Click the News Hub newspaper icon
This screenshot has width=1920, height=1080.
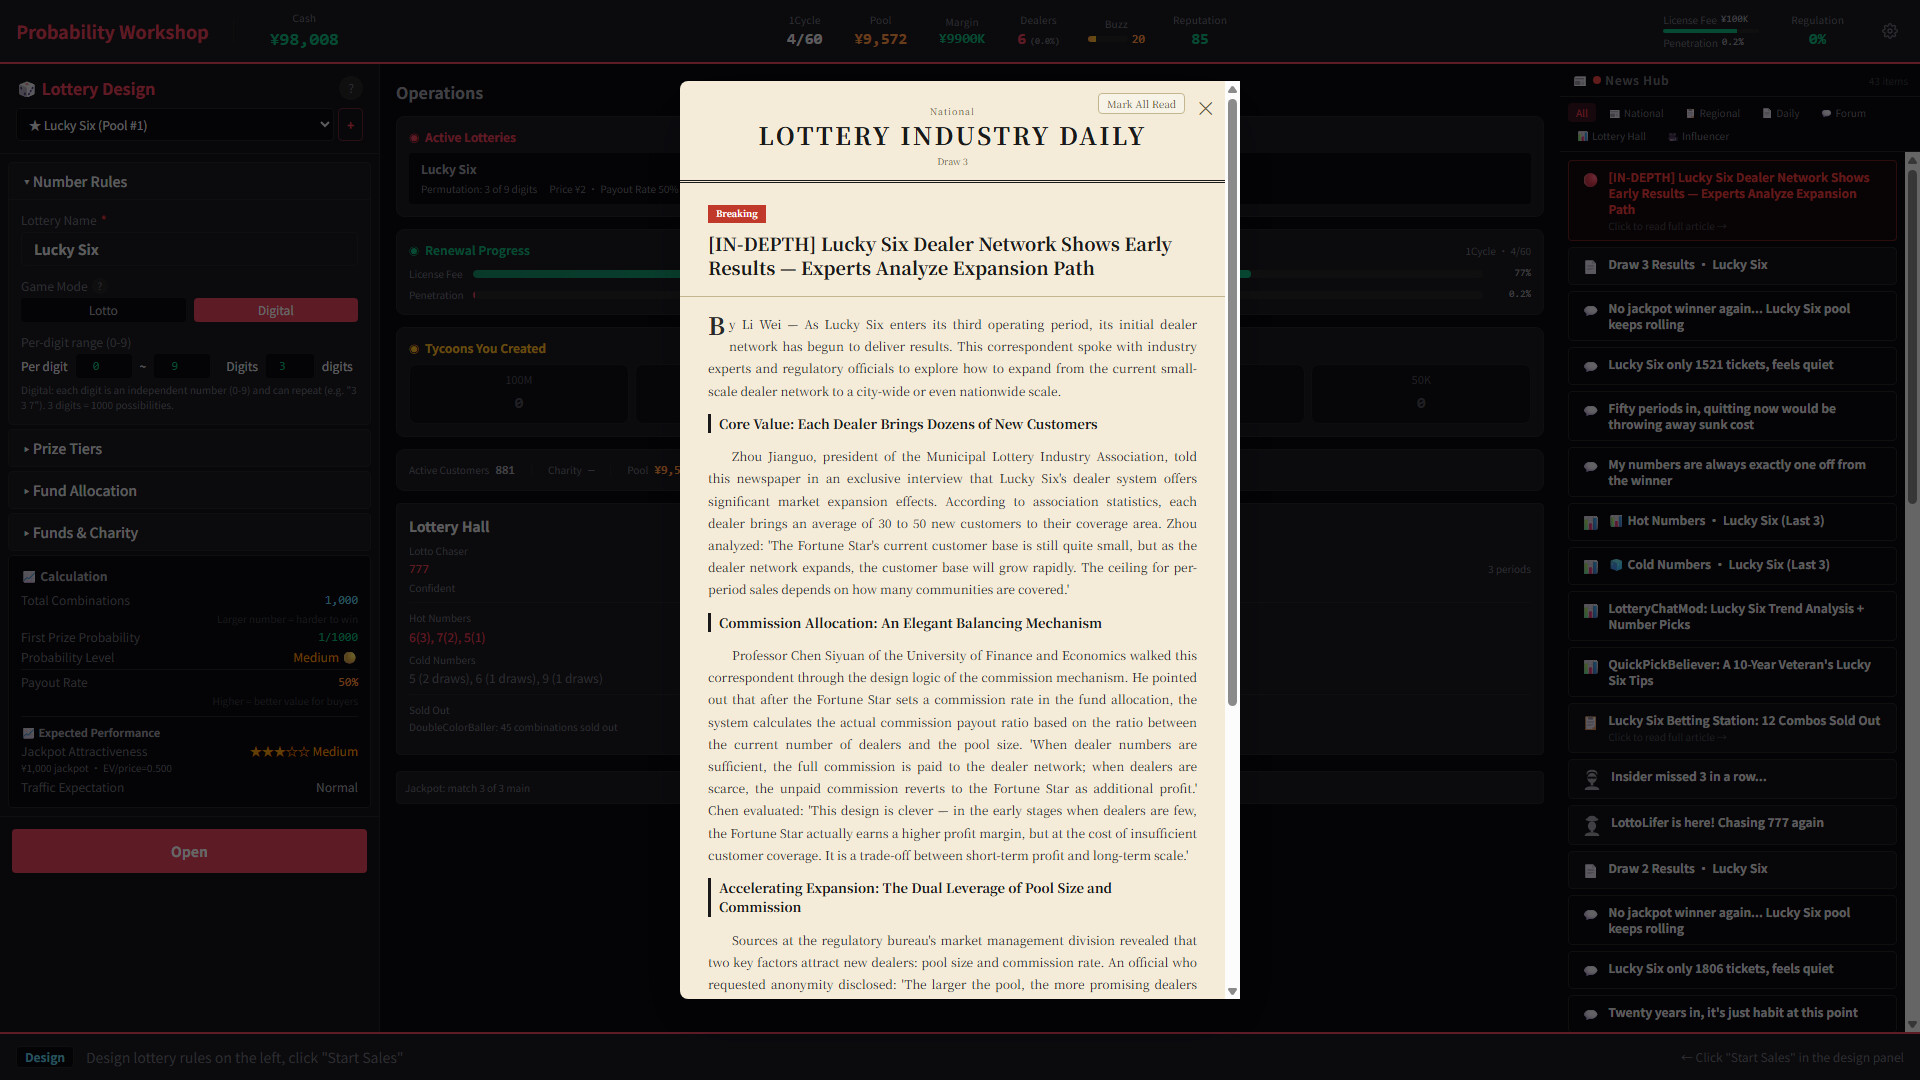[1580, 81]
